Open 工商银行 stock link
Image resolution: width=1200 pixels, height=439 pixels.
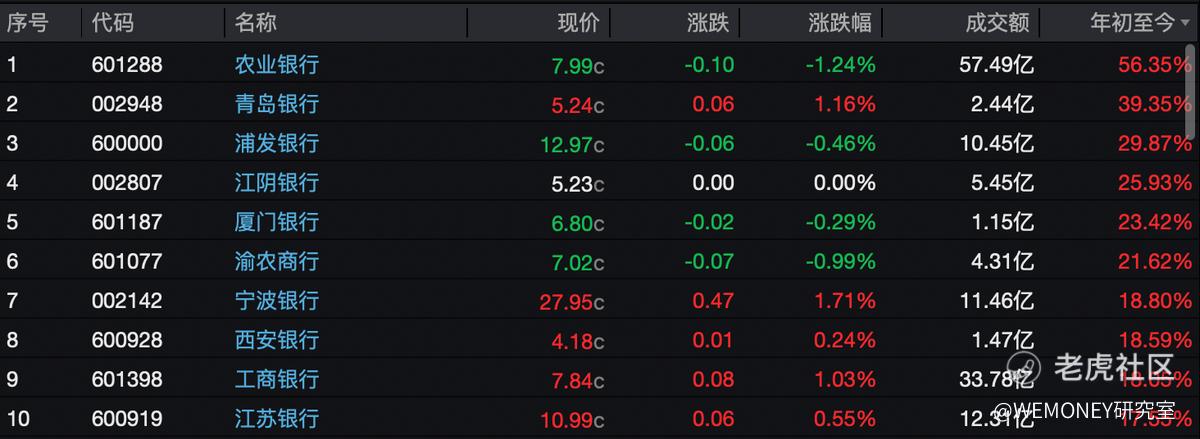(x=277, y=379)
